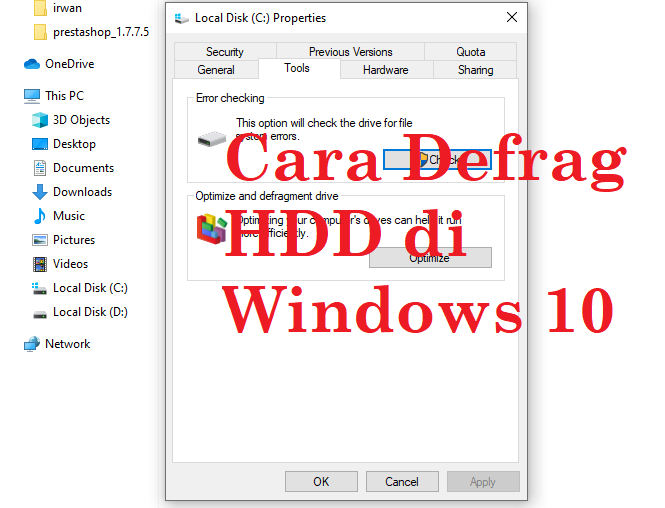Click the This PC monitor icon
The image size is (665, 508).
coord(32,96)
